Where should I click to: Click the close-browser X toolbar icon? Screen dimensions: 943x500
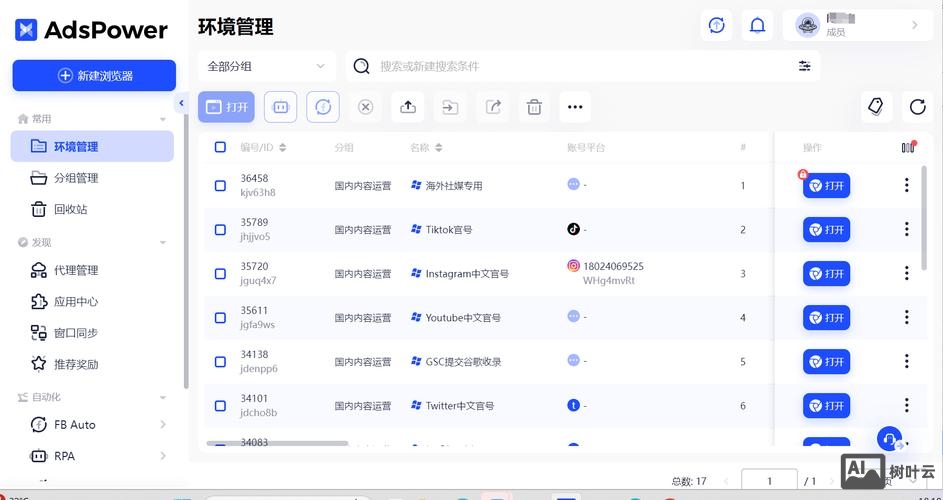point(365,107)
